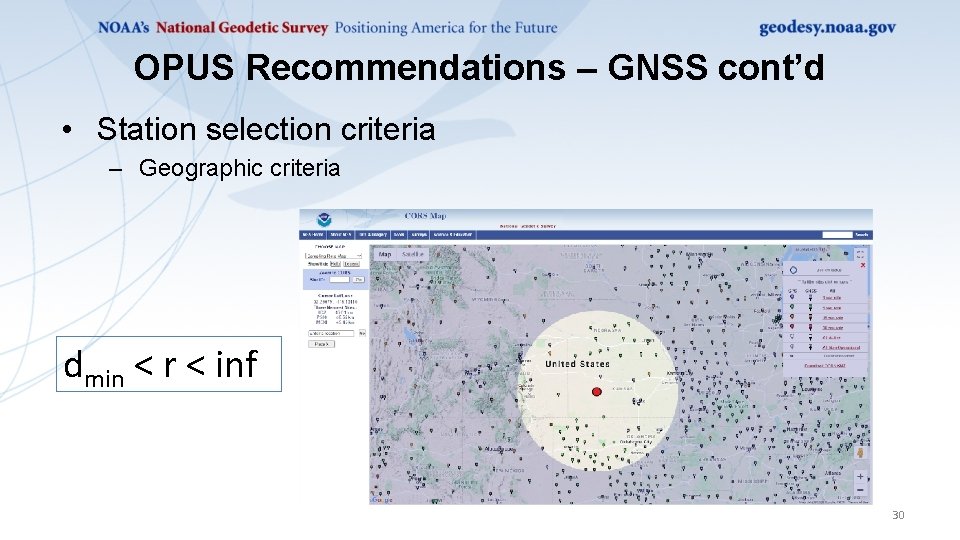Image resolution: width=960 pixels, height=540 pixels.
Task: Click the 'United States' map label
Action: click(x=577, y=364)
